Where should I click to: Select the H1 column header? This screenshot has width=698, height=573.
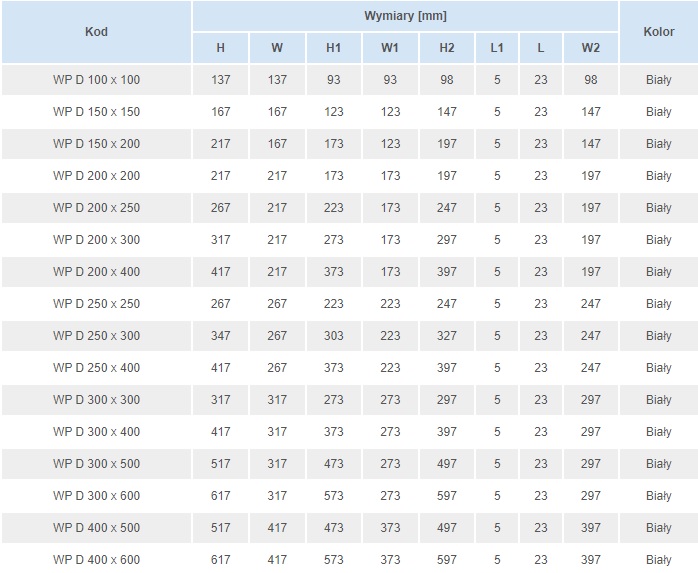(333, 48)
